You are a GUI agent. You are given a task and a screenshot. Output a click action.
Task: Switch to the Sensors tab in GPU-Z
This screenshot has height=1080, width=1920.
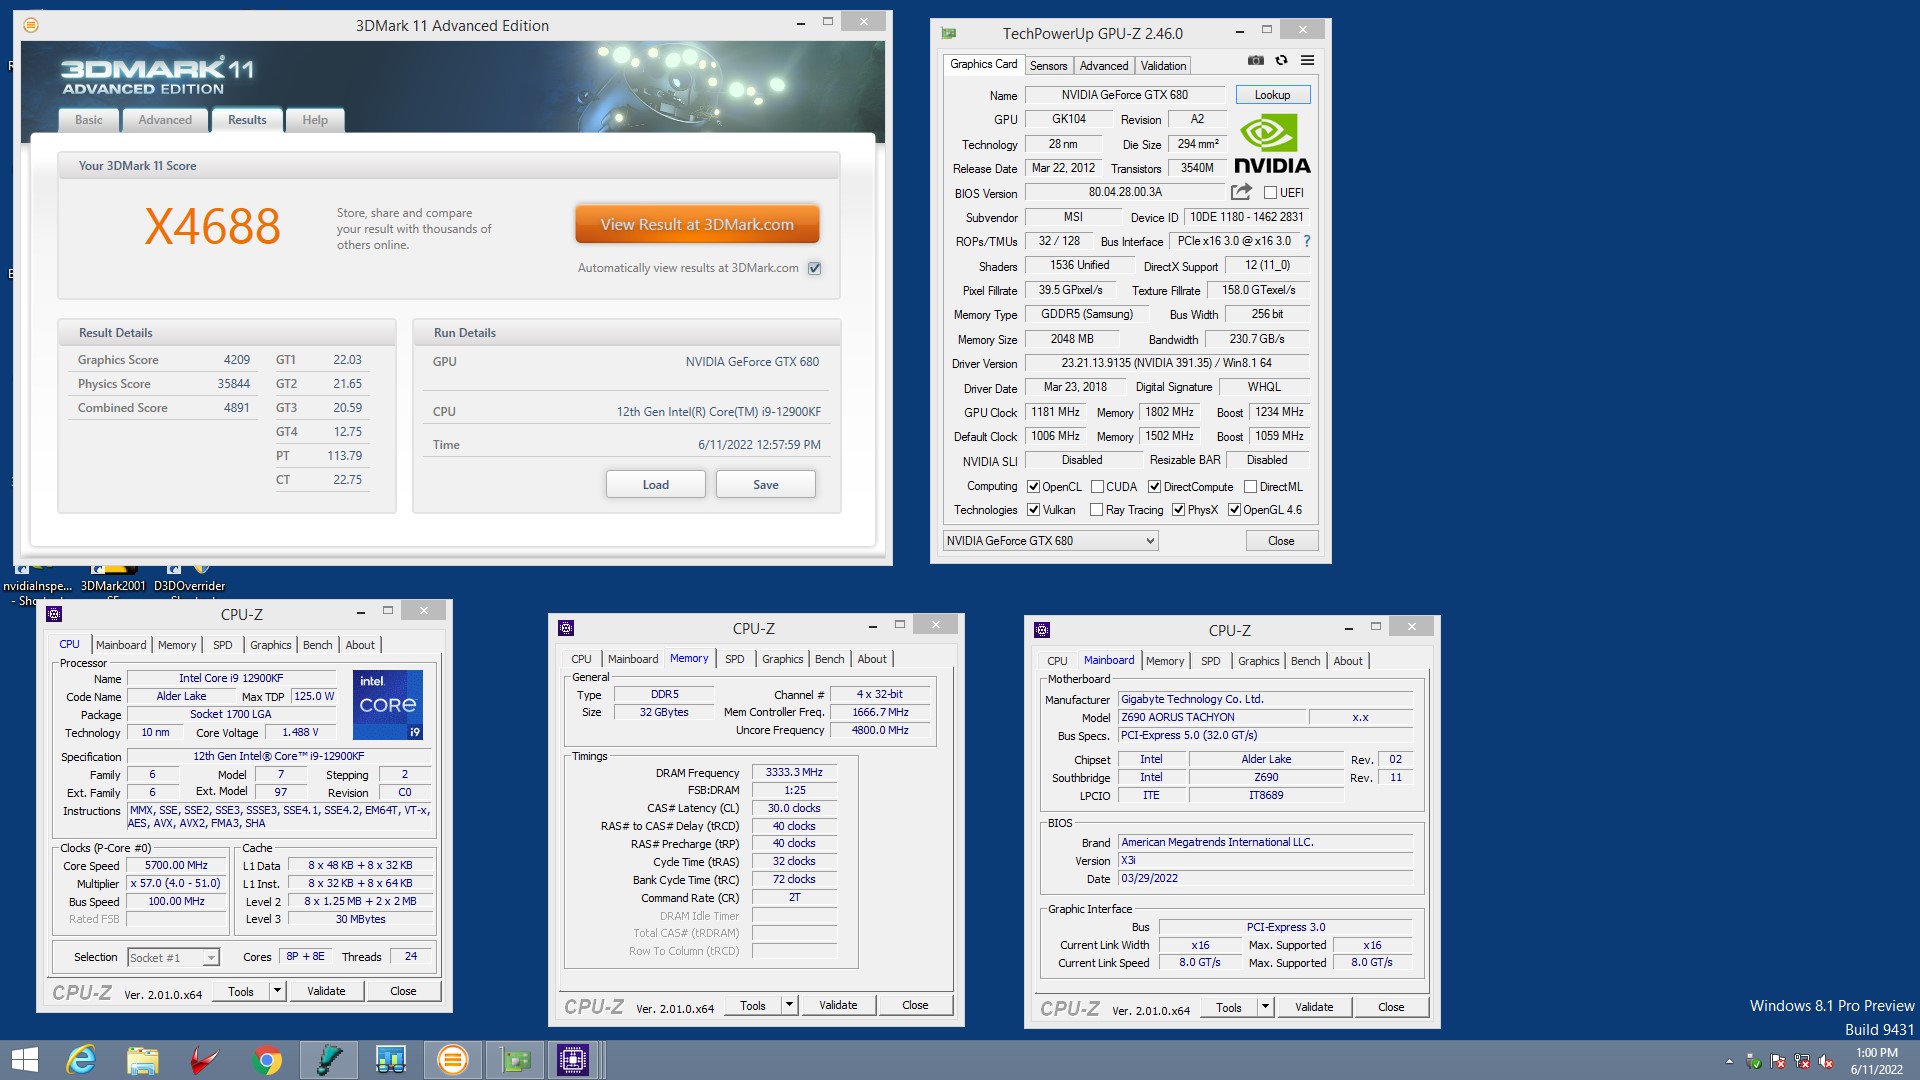coord(1048,66)
